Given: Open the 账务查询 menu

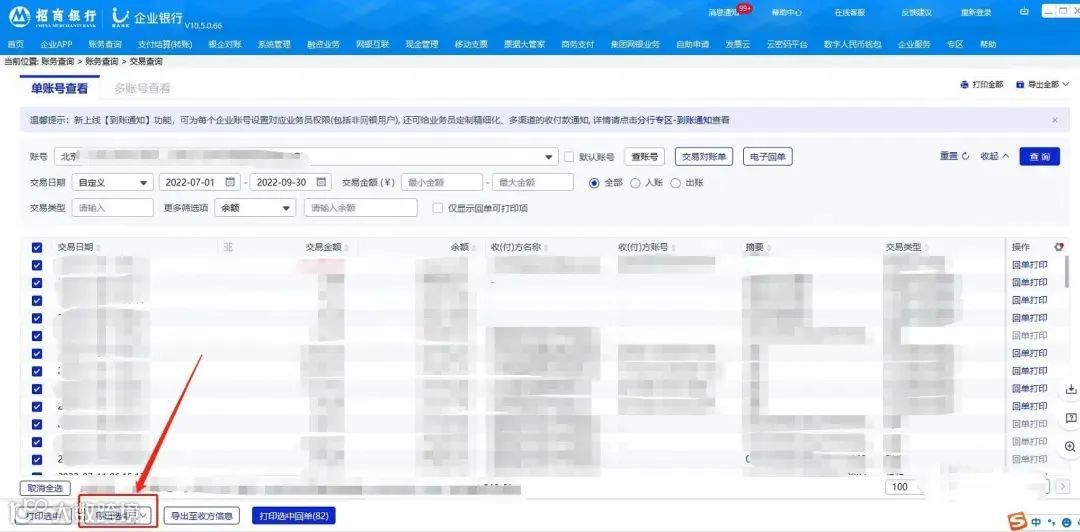Looking at the screenshot, I should (x=105, y=44).
